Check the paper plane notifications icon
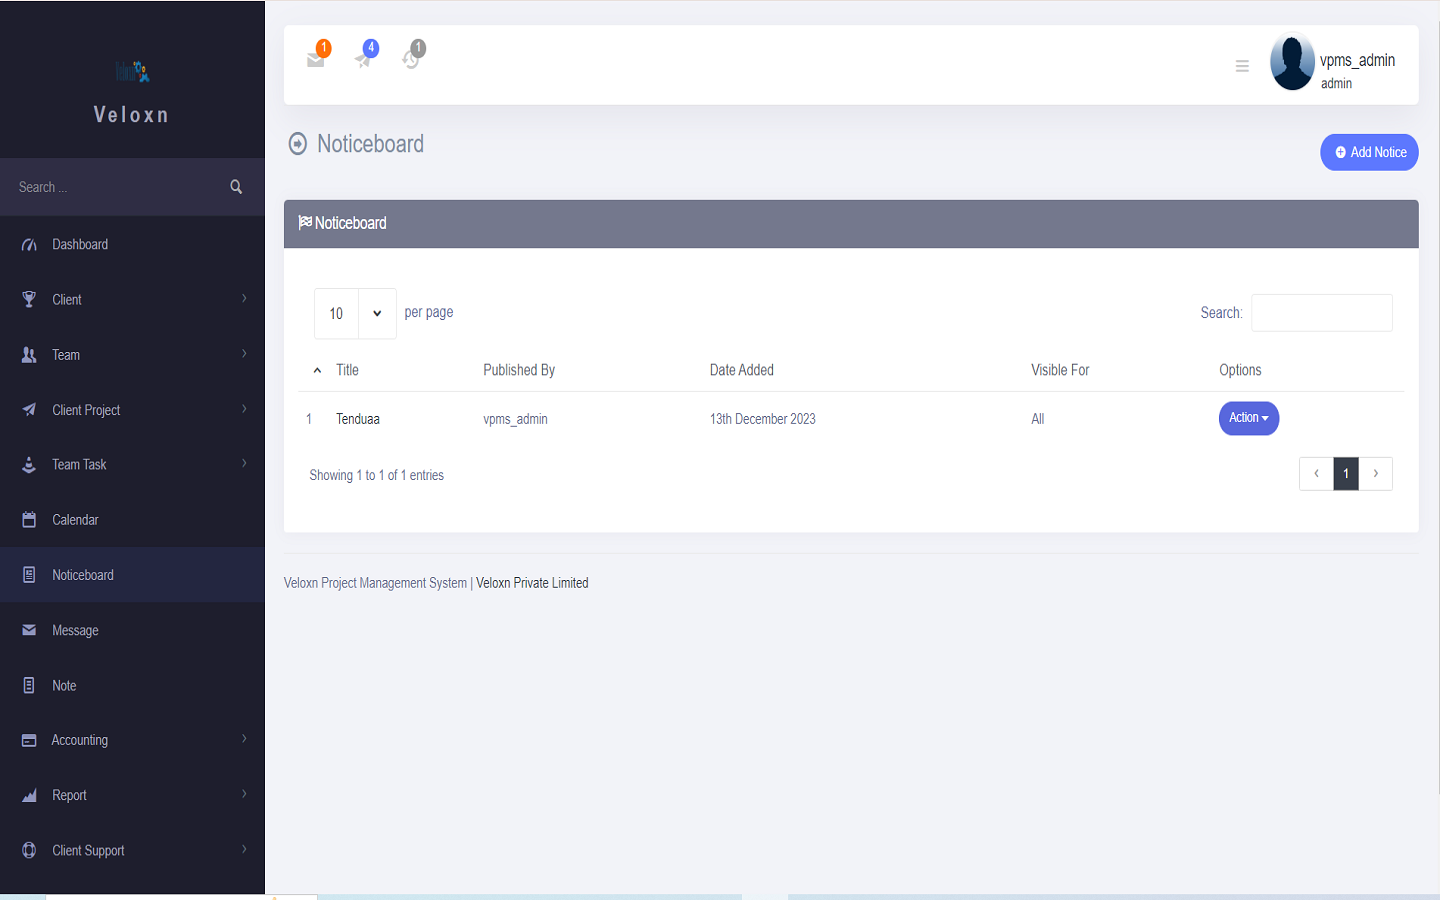This screenshot has height=900, width=1440. (364, 58)
